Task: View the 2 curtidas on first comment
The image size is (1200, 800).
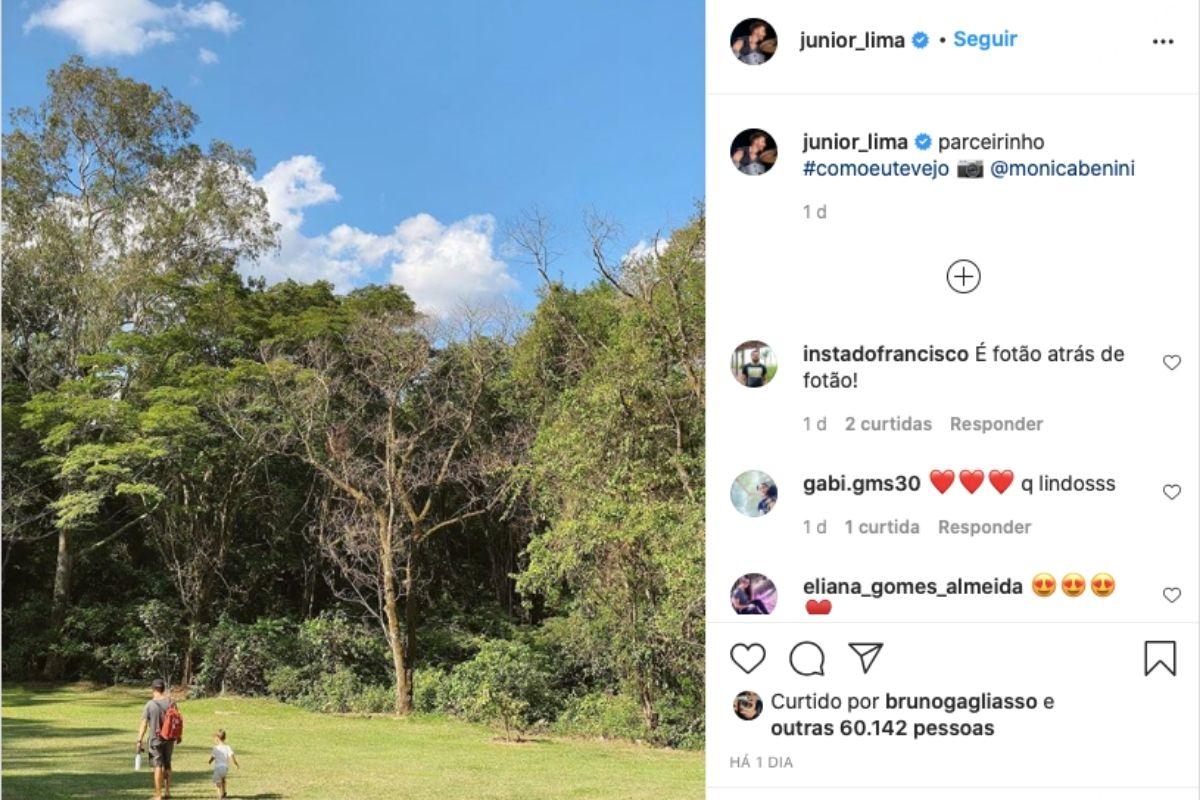Action: (x=888, y=424)
